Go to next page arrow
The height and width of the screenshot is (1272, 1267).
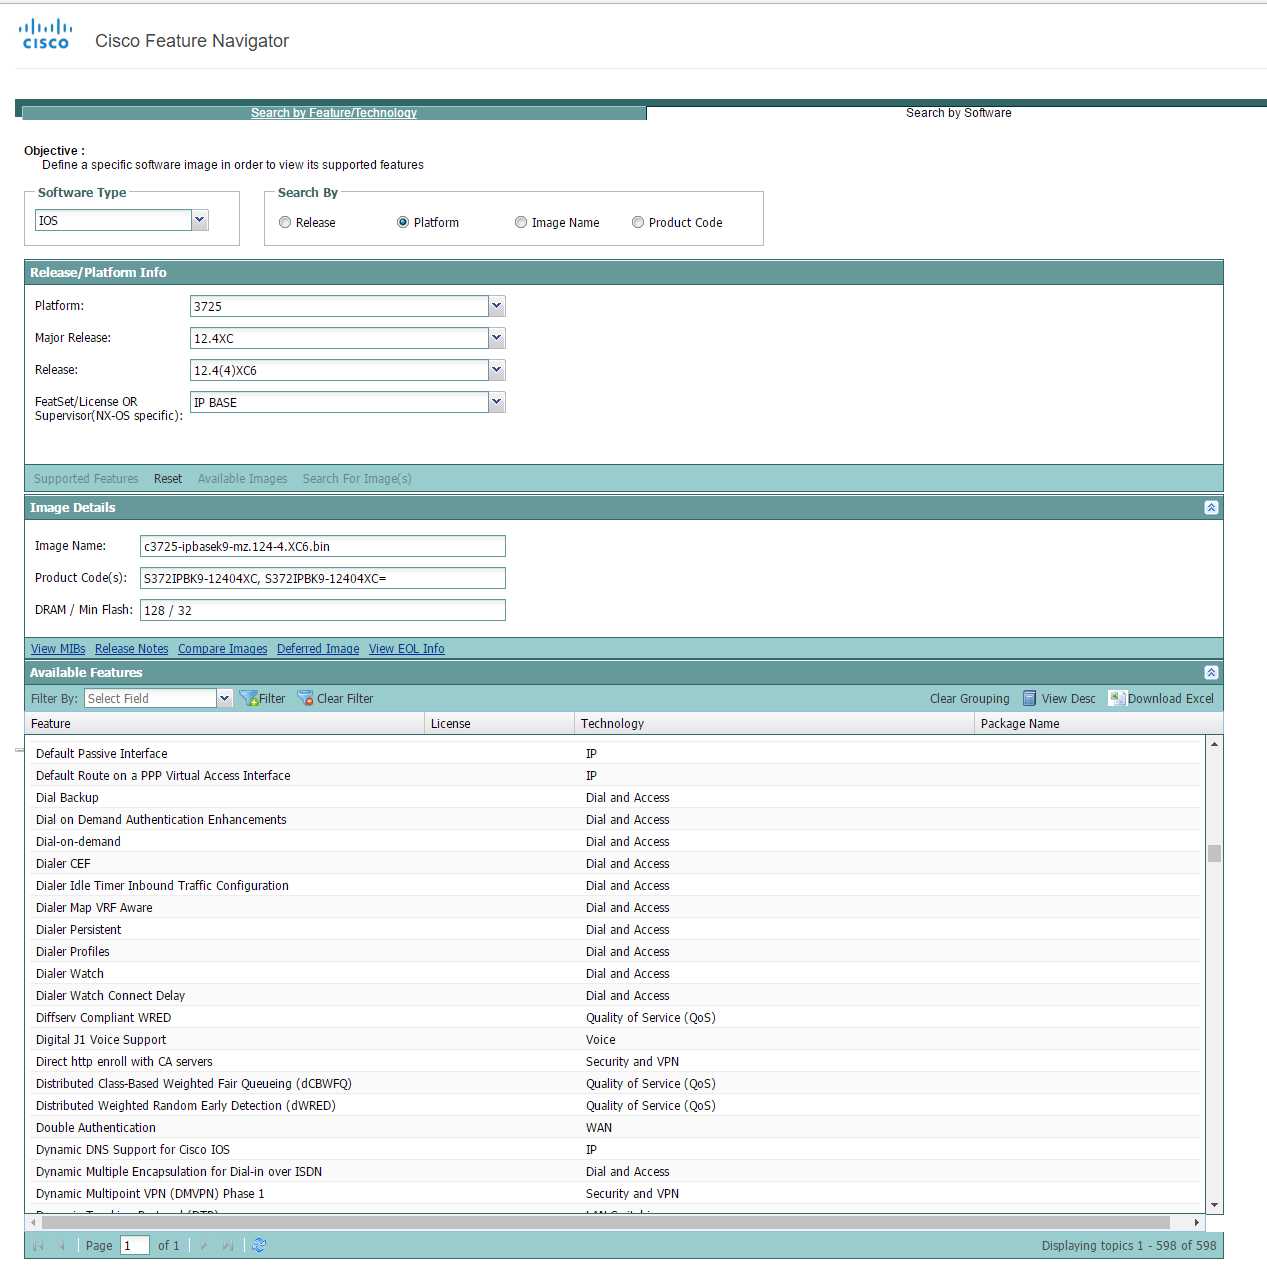tap(204, 1246)
